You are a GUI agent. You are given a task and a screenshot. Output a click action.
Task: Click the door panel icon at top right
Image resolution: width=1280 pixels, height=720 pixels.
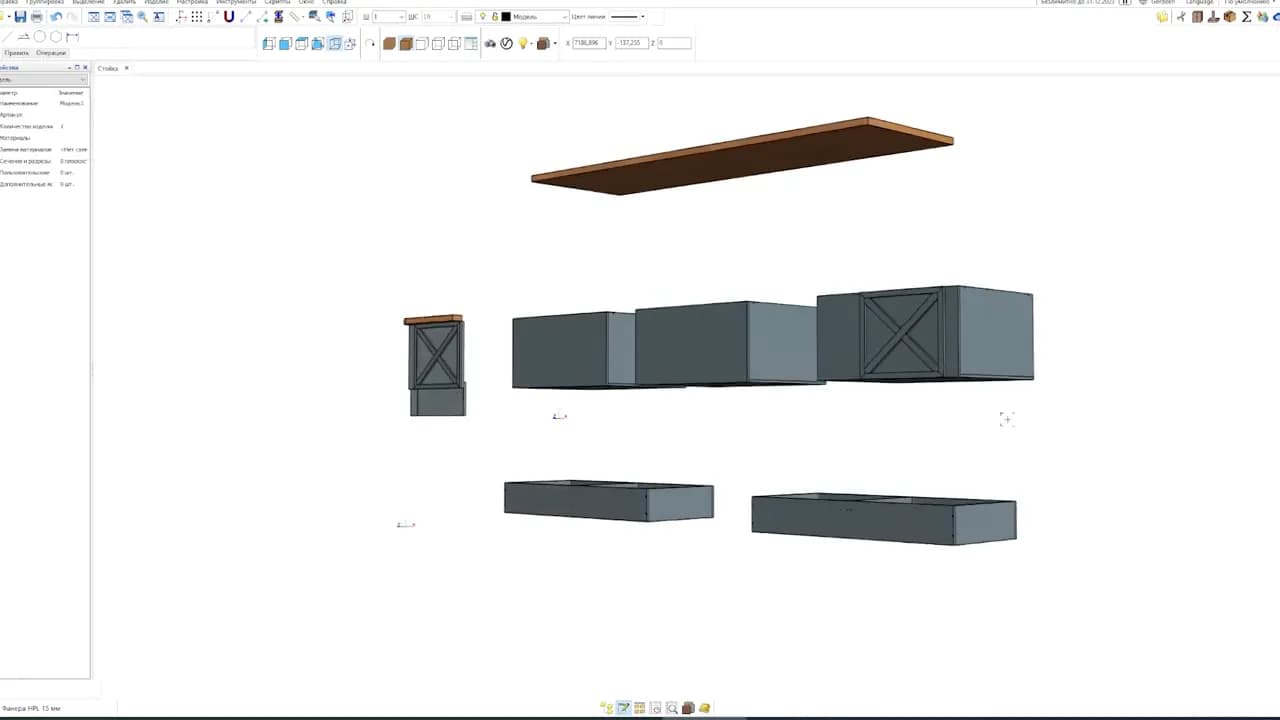pyautogui.click(x=1197, y=17)
